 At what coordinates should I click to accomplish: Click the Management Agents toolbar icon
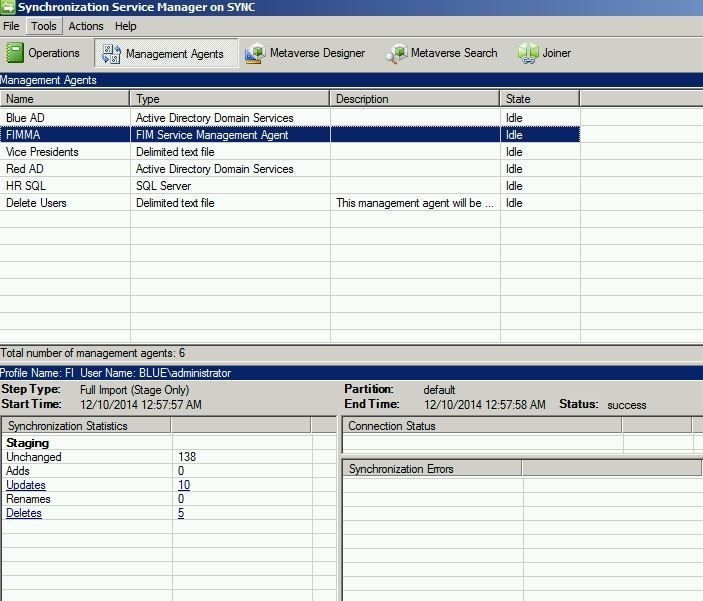click(111, 53)
